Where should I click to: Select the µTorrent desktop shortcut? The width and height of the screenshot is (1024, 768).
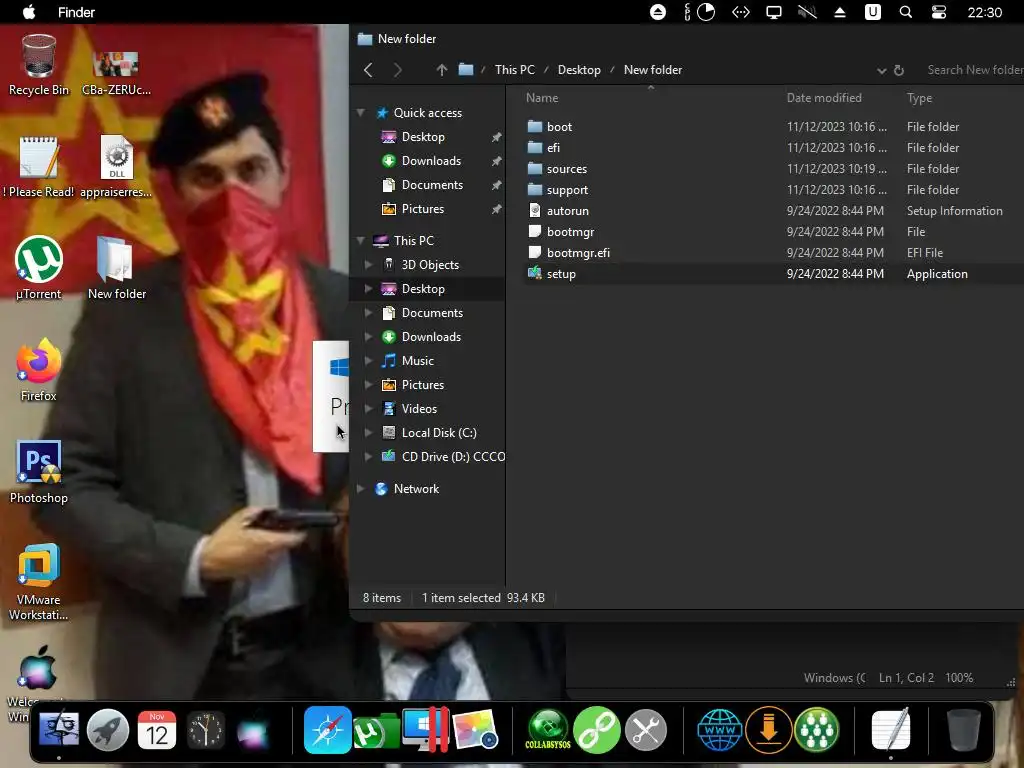[39, 268]
